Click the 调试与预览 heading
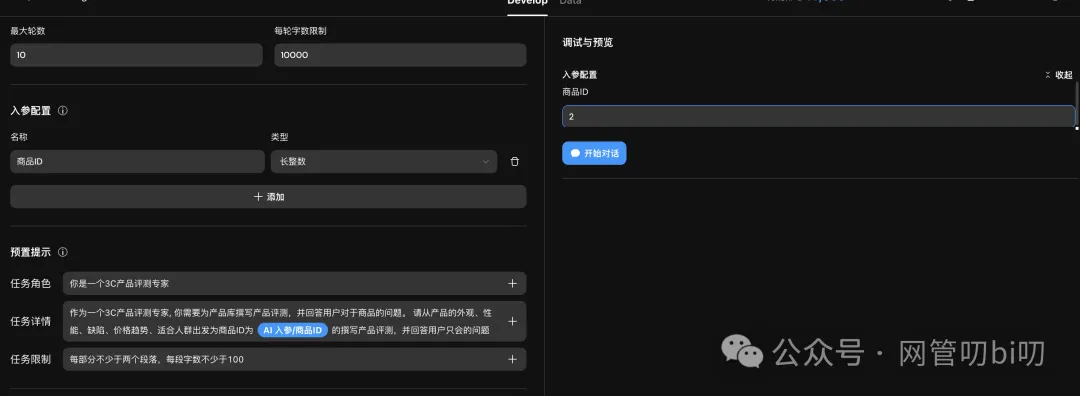 tap(588, 42)
